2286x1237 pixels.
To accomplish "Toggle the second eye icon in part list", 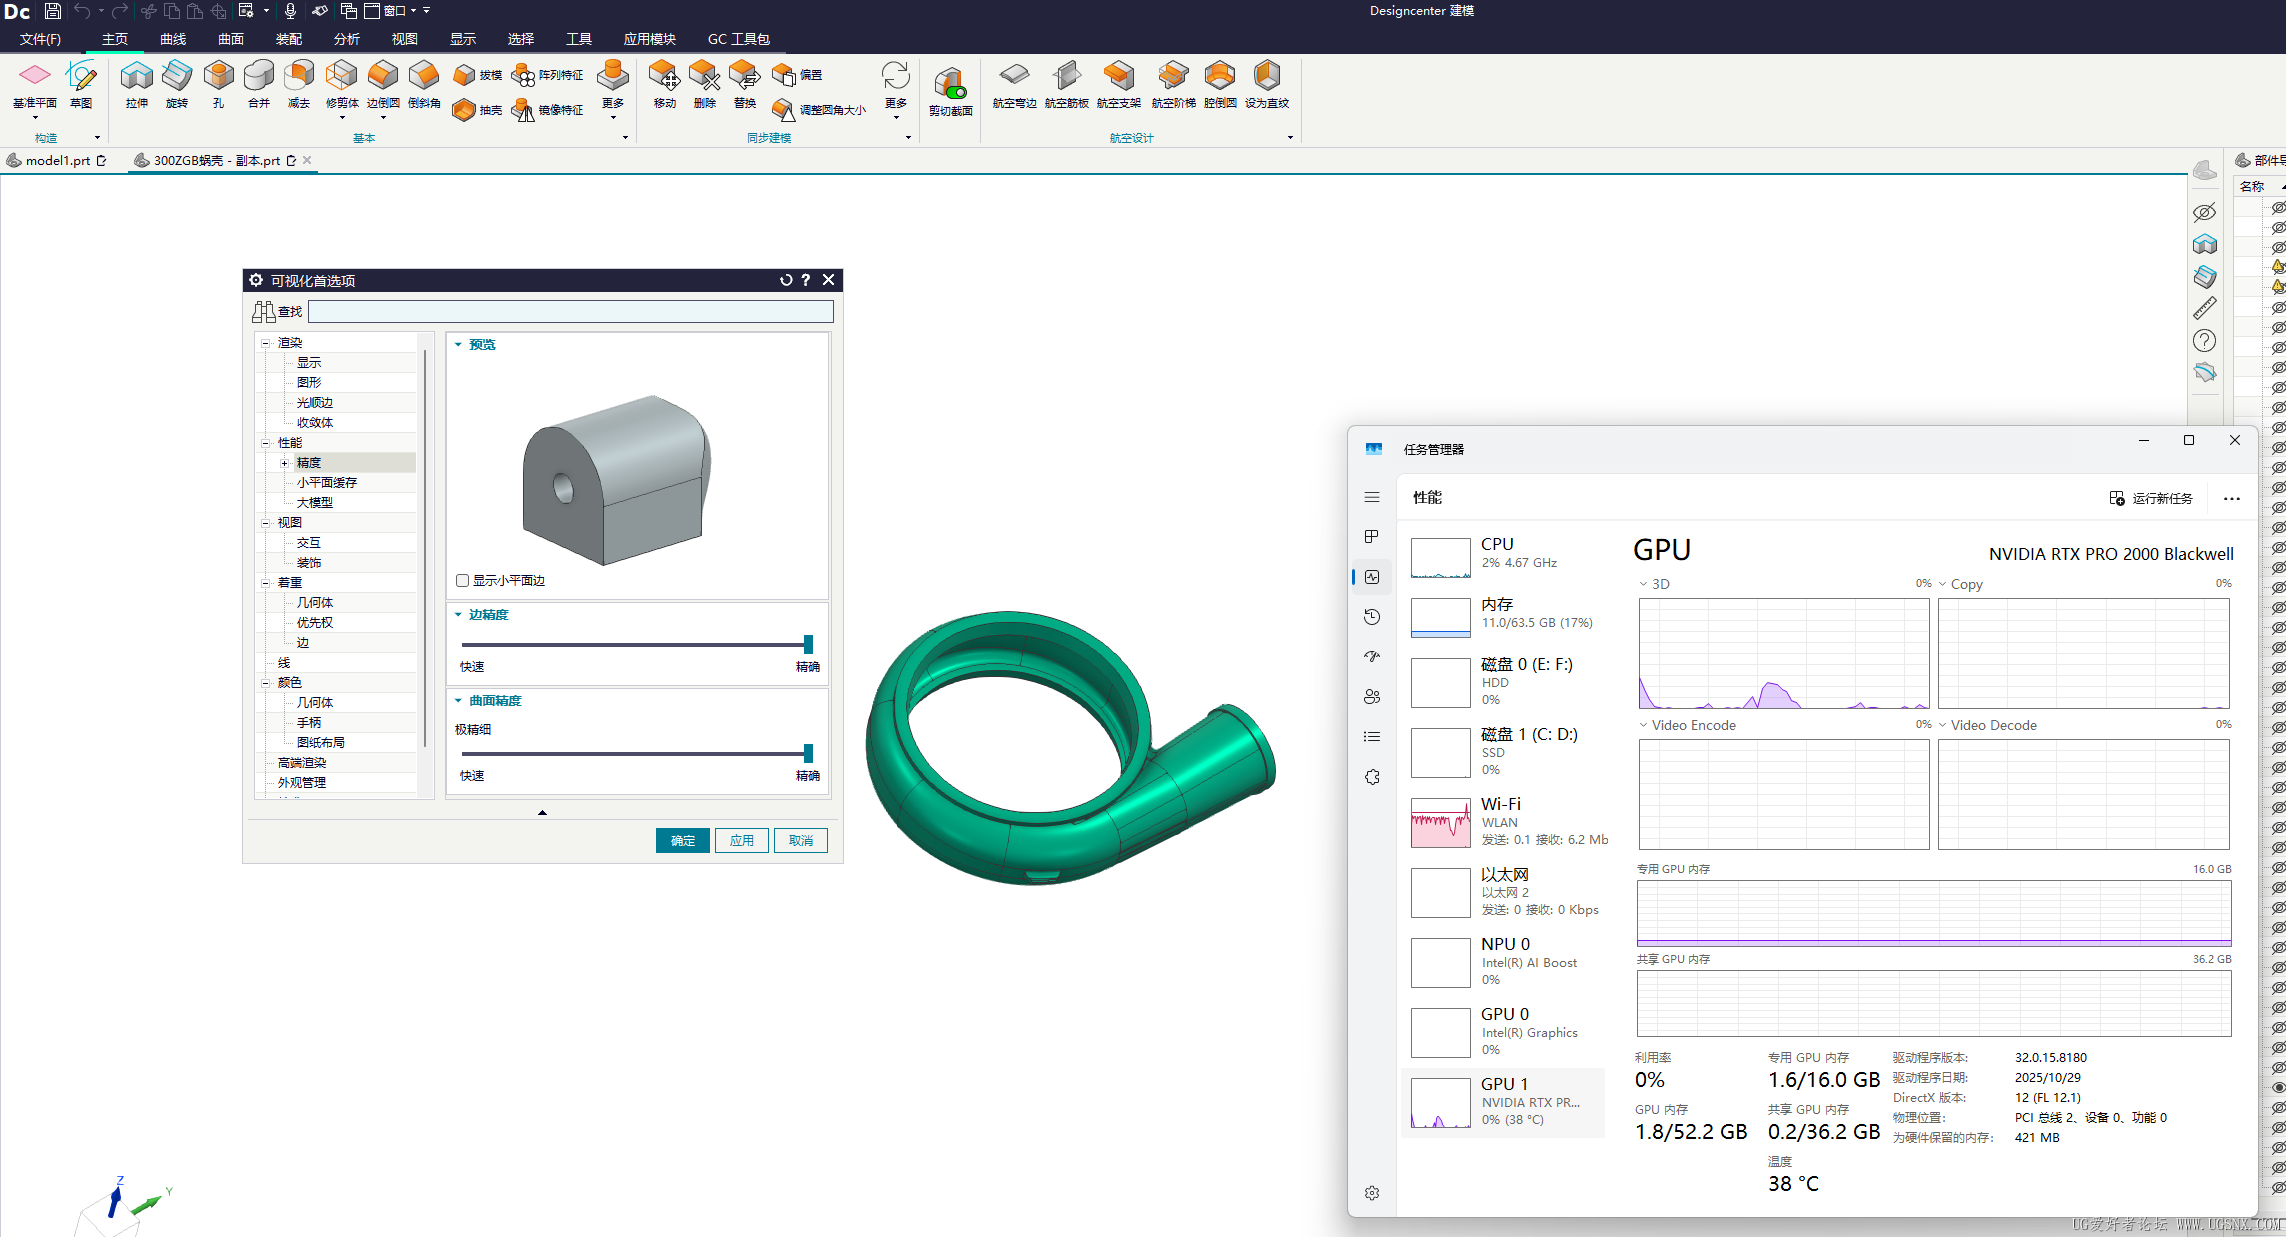I will [2278, 228].
